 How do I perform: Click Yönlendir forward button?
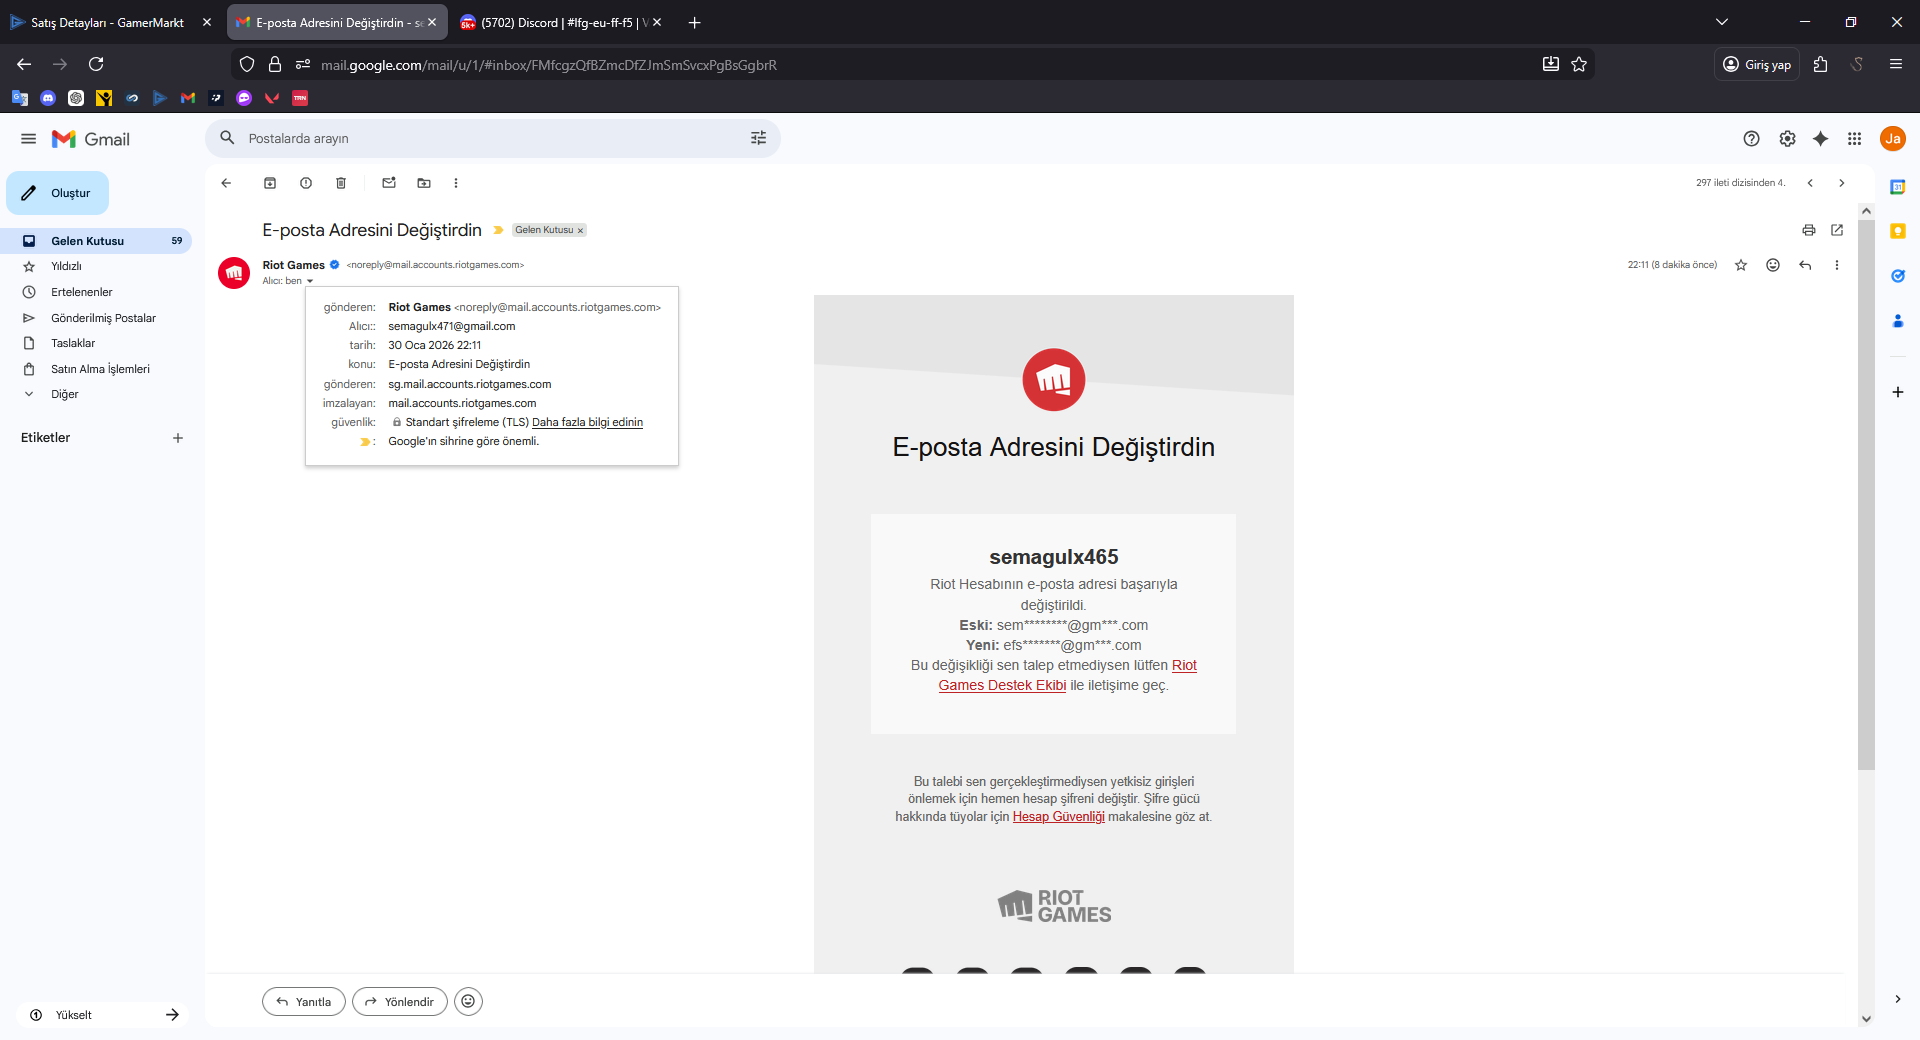pos(400,1001)
